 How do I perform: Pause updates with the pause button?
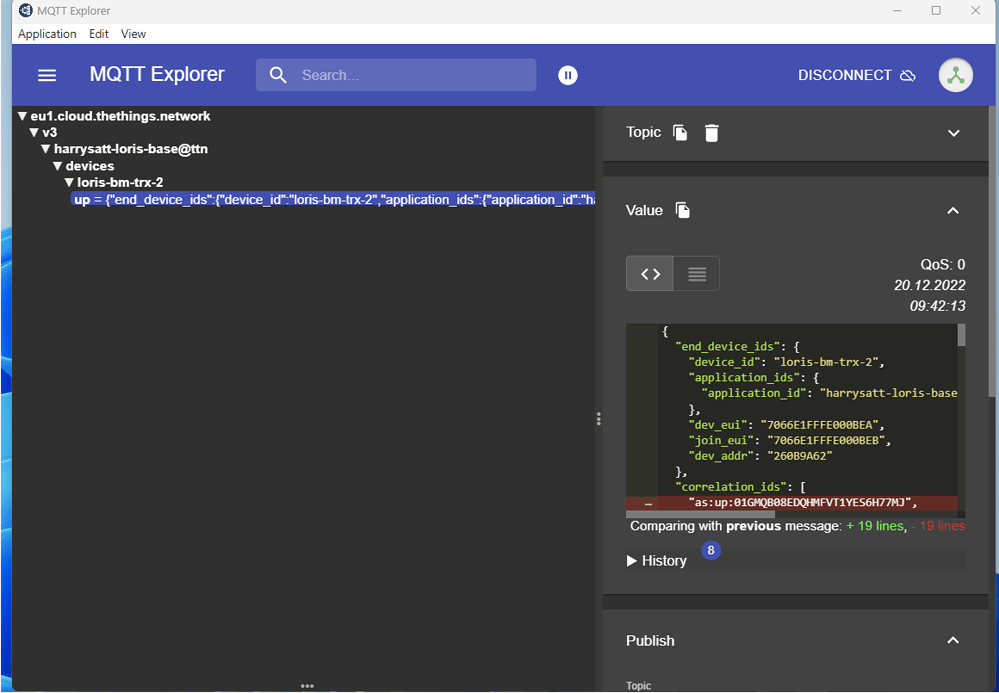(x=568, y=75)
